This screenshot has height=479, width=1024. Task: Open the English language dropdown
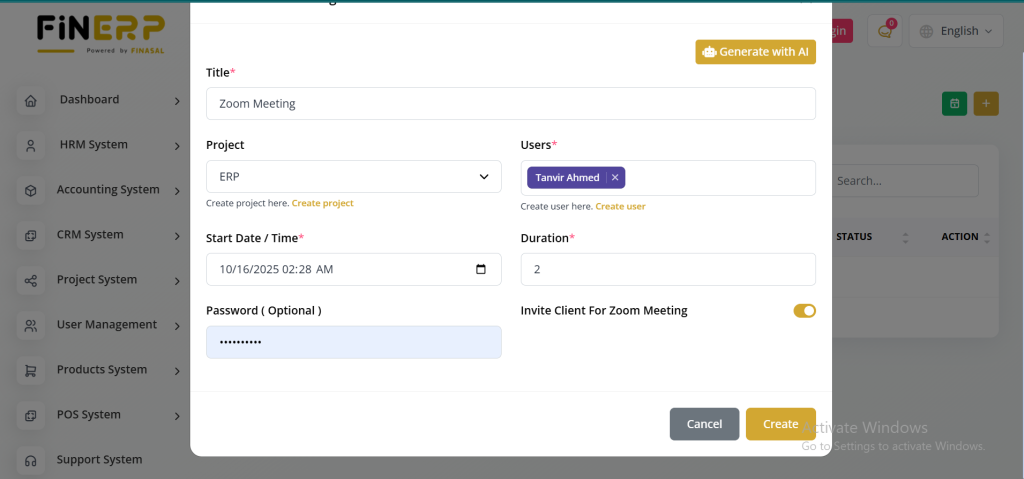coord(956,31)
